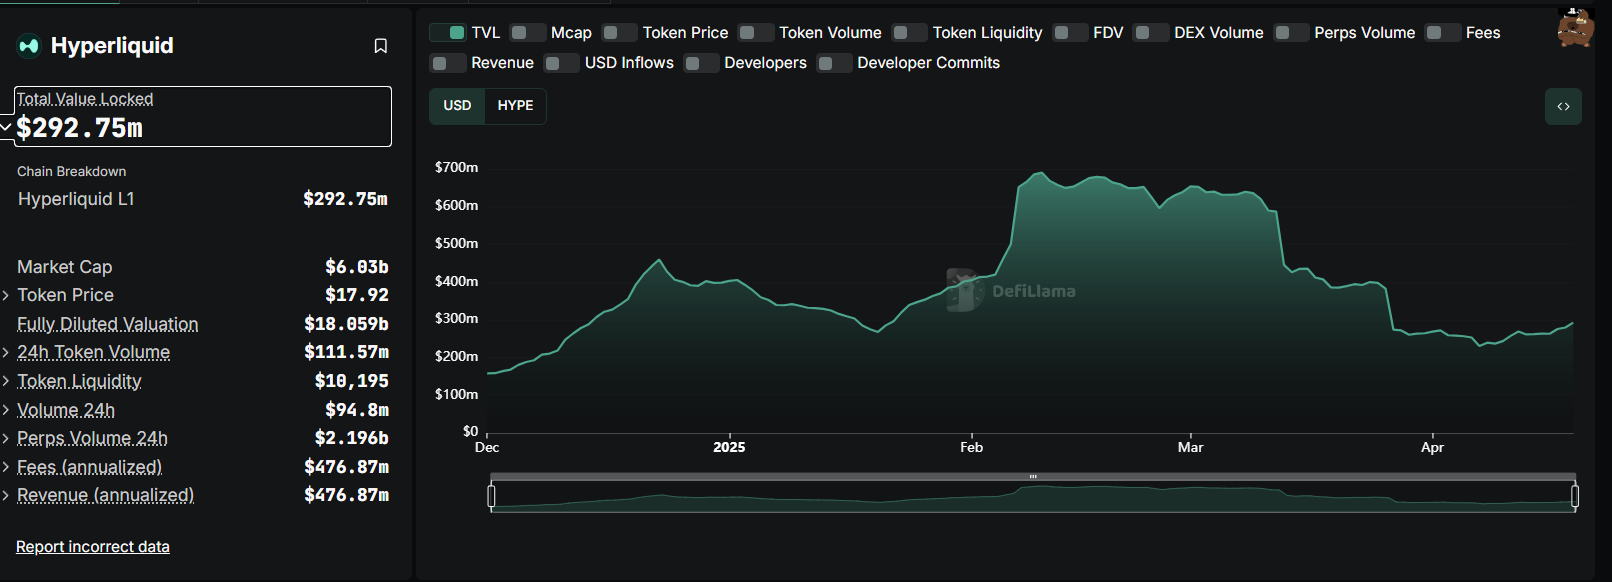
Task: Enable the Developers chart toggle
Action: pyautogui.click(x=701, y=63)
